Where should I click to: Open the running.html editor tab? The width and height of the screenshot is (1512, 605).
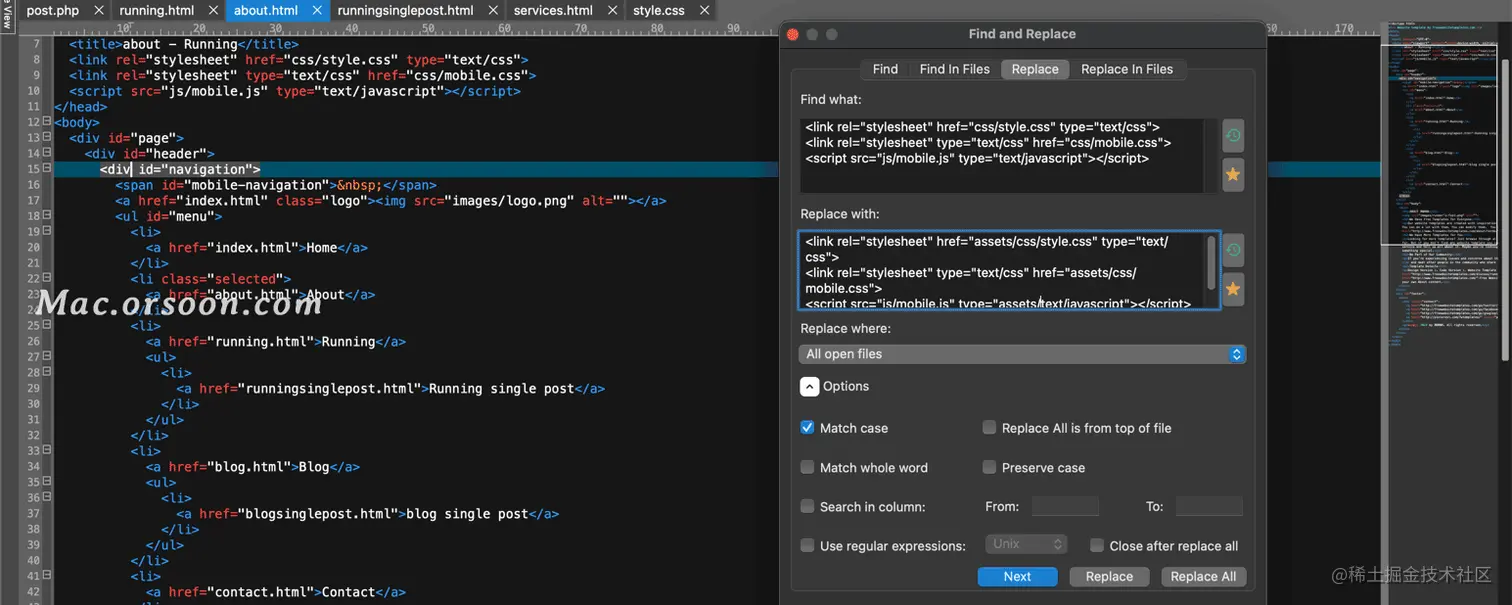click(156, 11)
